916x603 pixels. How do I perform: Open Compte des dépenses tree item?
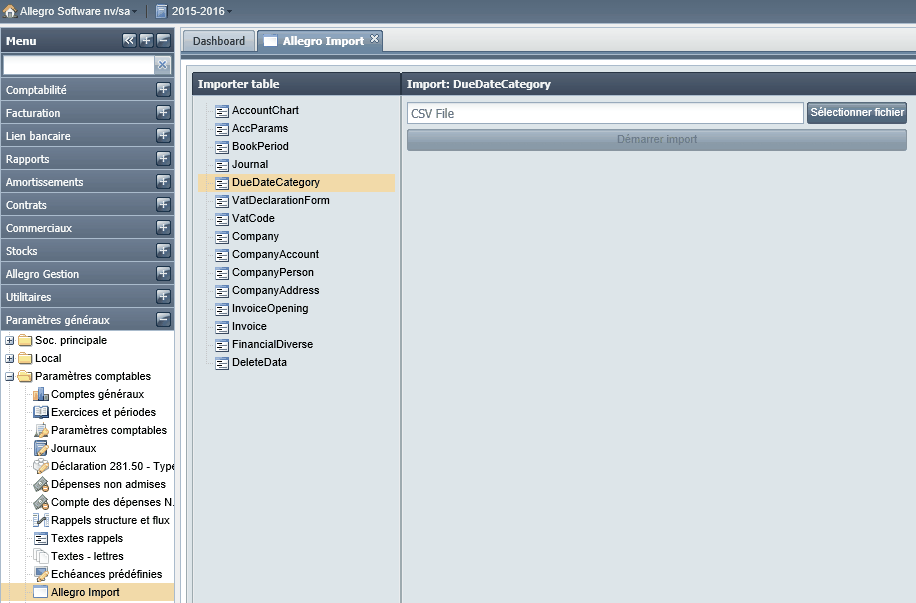coord(103,502)
